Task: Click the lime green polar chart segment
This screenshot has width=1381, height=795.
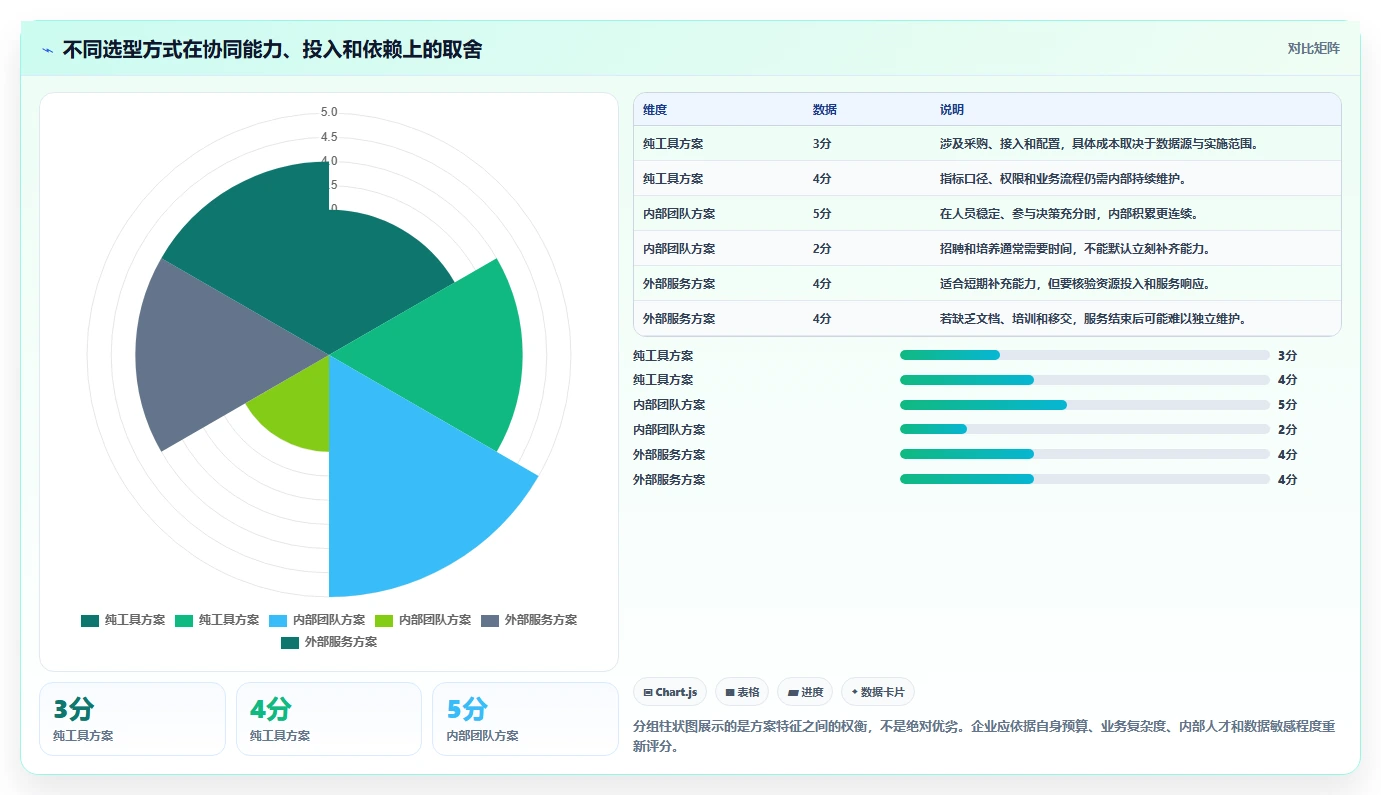Action: [x=297, y=410]
